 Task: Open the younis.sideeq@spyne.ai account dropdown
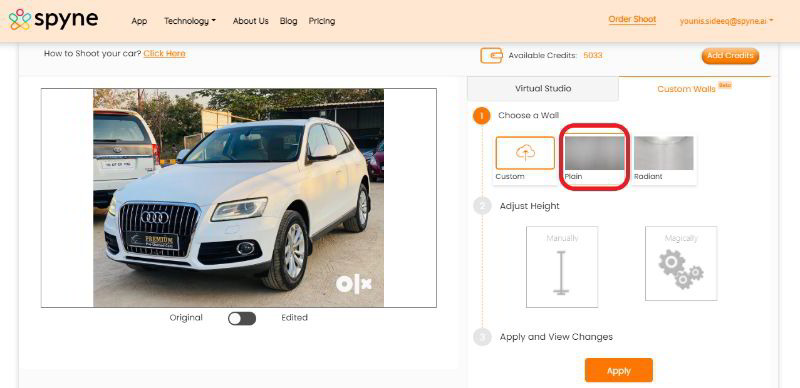coord(727,21)
